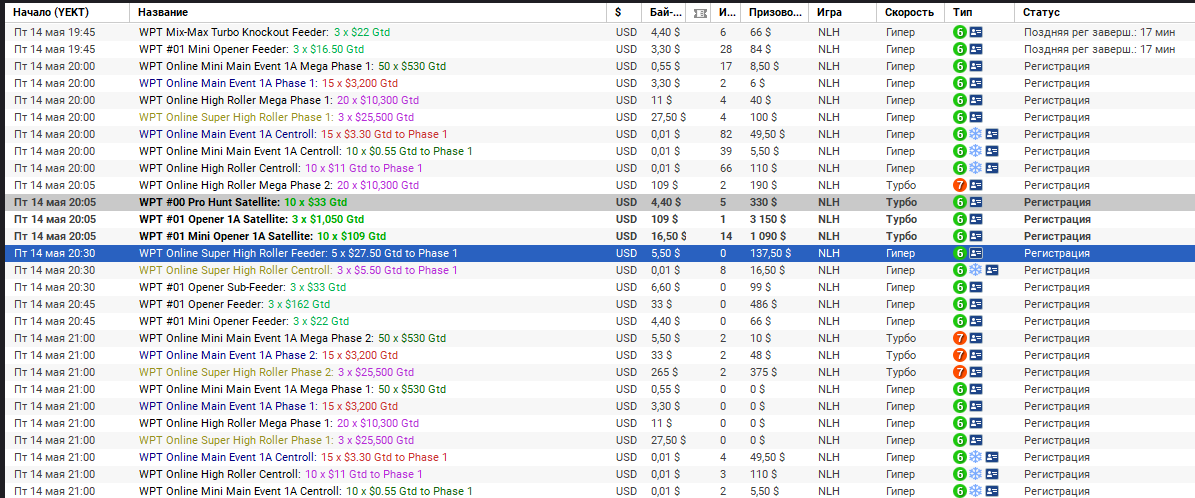The width and height of the screenshot is (1195, 498).
Task: Select WPT #01 Mini Opener 1A Satellite tournament
Action: [x=262, y=236]
